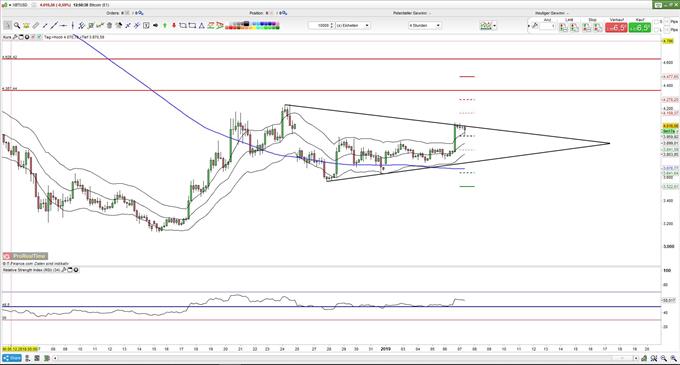Select the green up-arrow marker tool
680x365 pixels.
point(165,25)
